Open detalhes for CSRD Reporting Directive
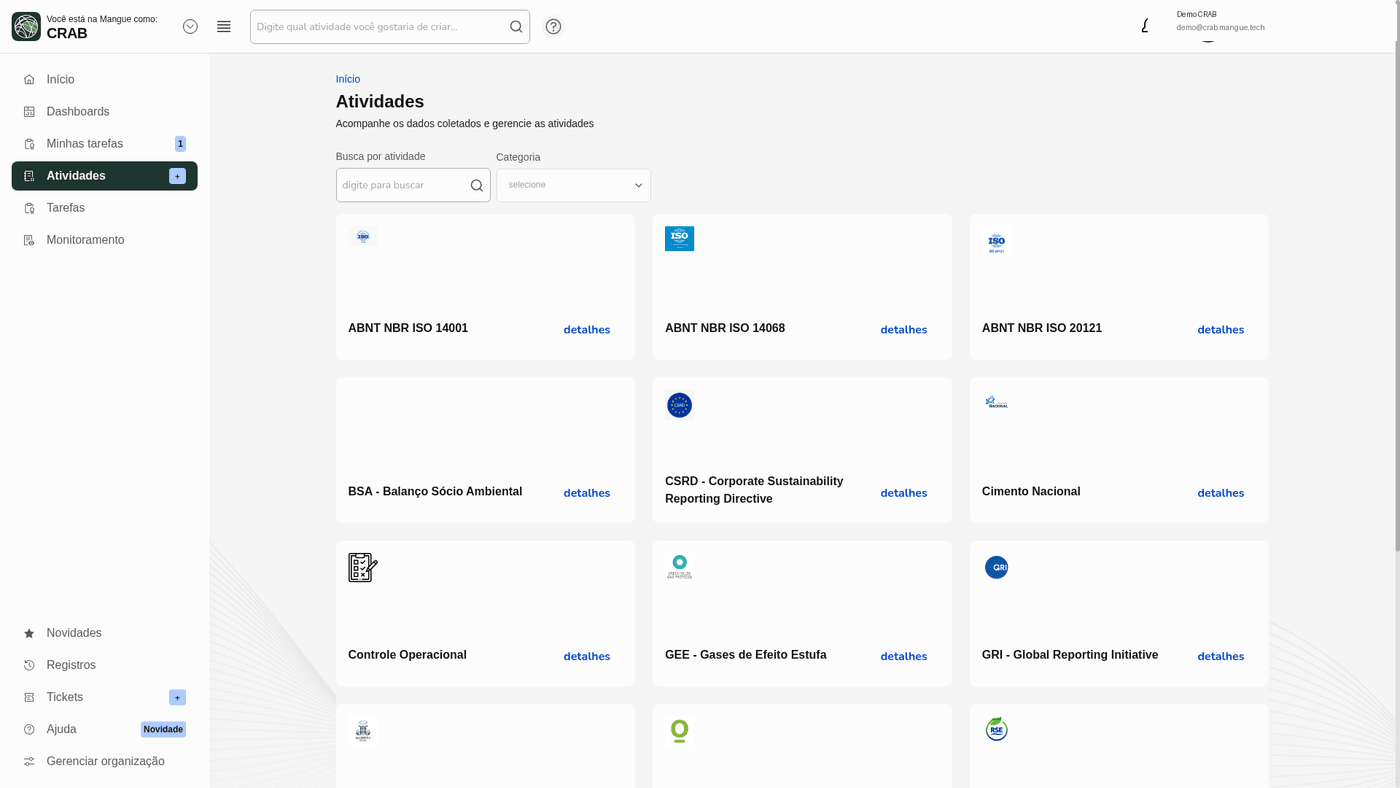 [x=904, y=493]
